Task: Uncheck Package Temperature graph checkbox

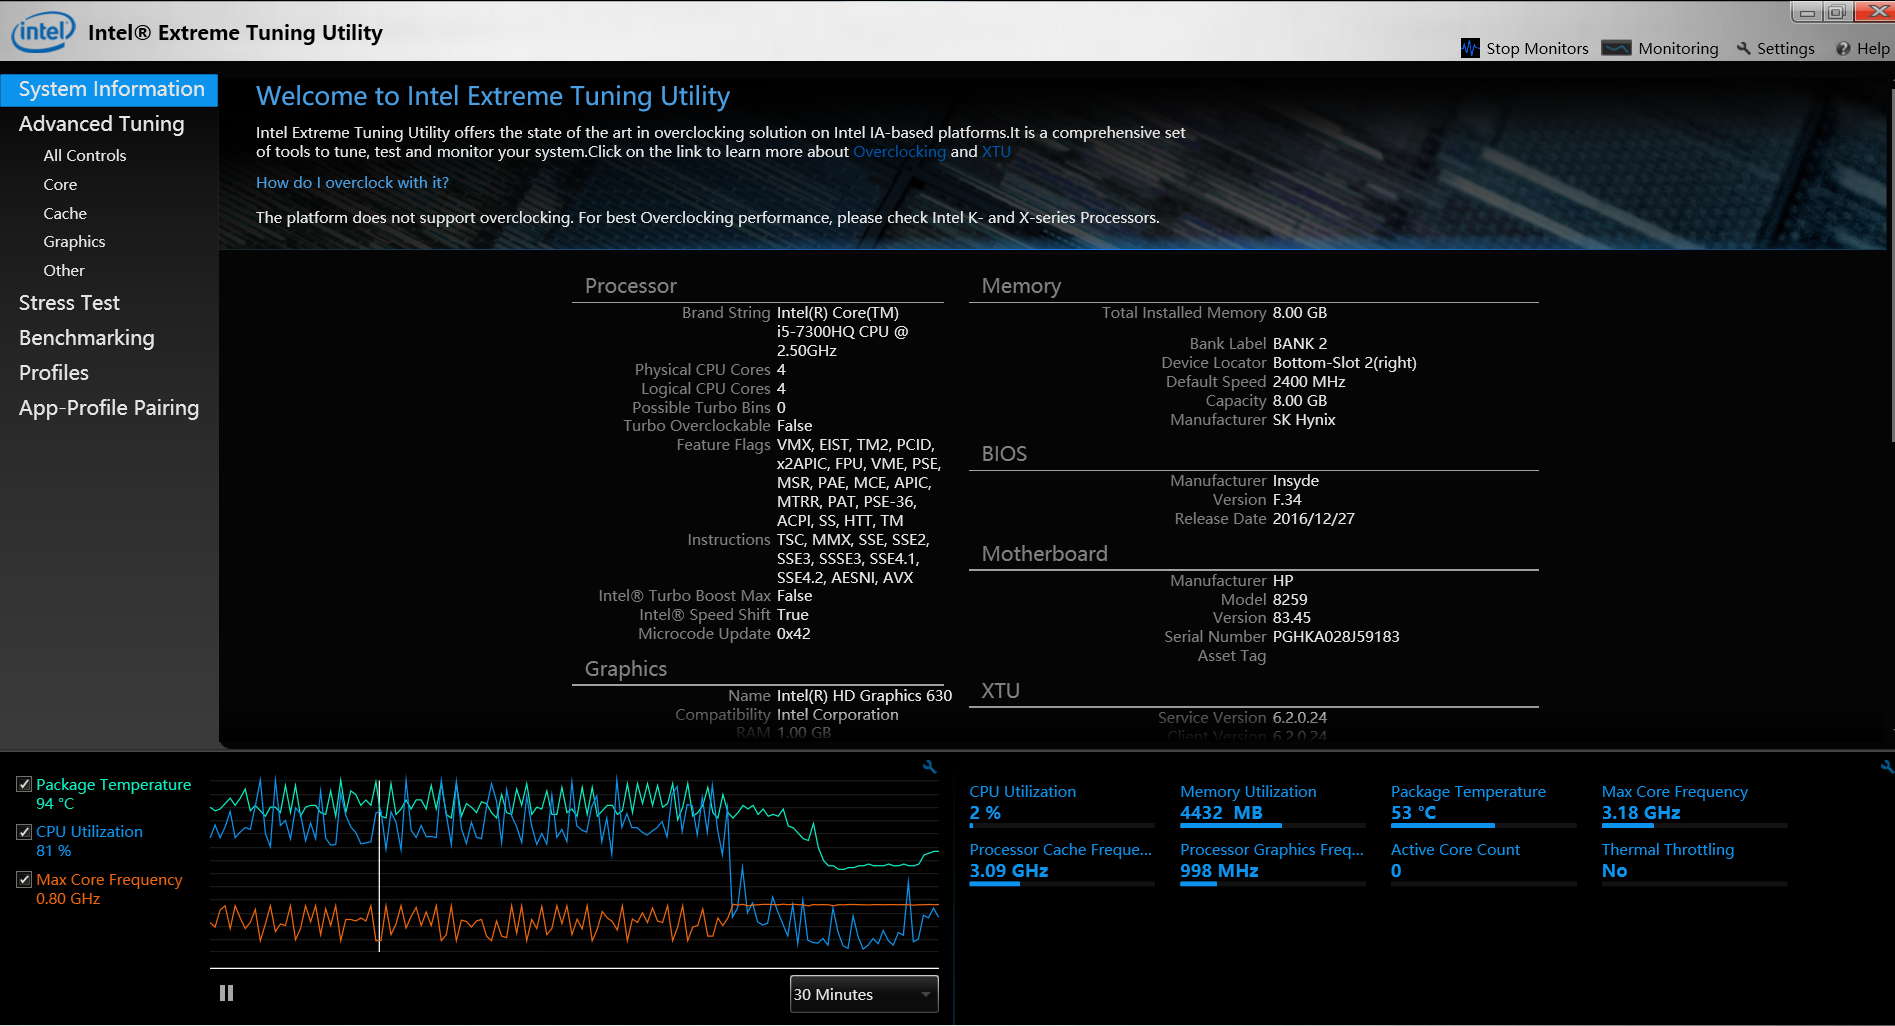Action: pos(24,784)
